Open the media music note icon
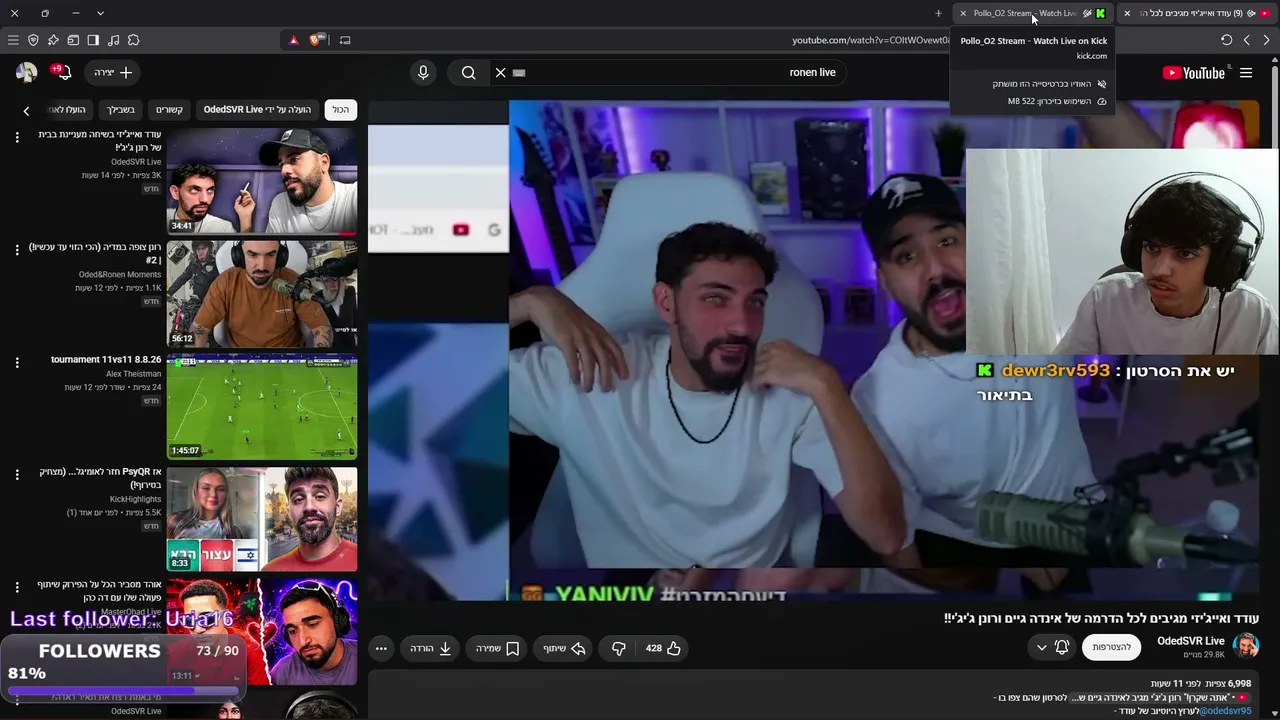Screen dimensions: 1280x720 pos(113,40)
